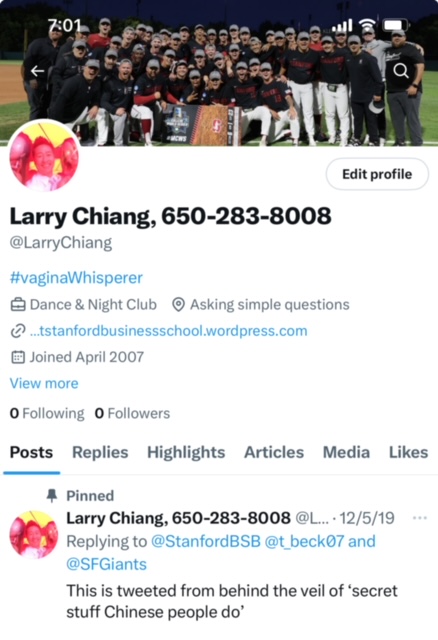
Task: Tap the calendar icon beside Joined April 2007
Action: [x=18, y=357]
